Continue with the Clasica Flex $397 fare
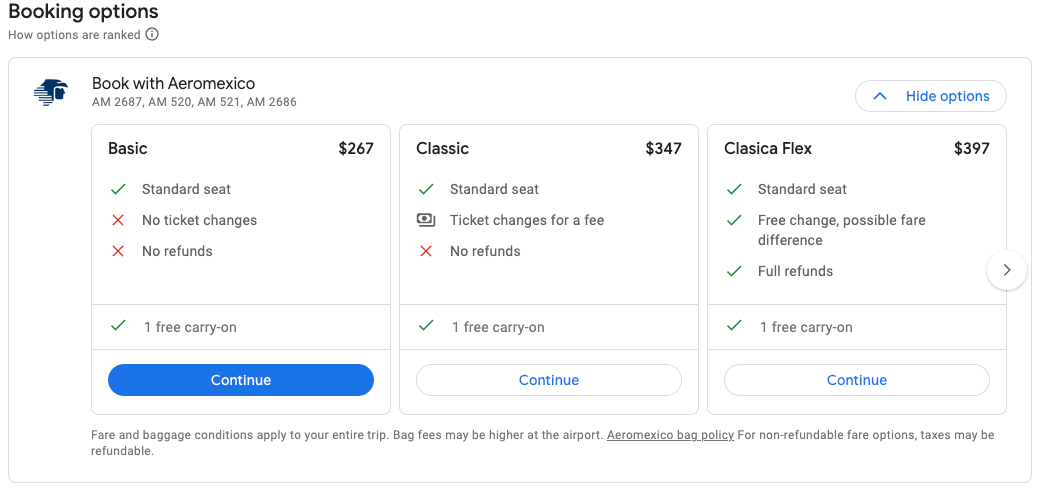This screenshot has height=488, width=1048. tap(856, 380)
